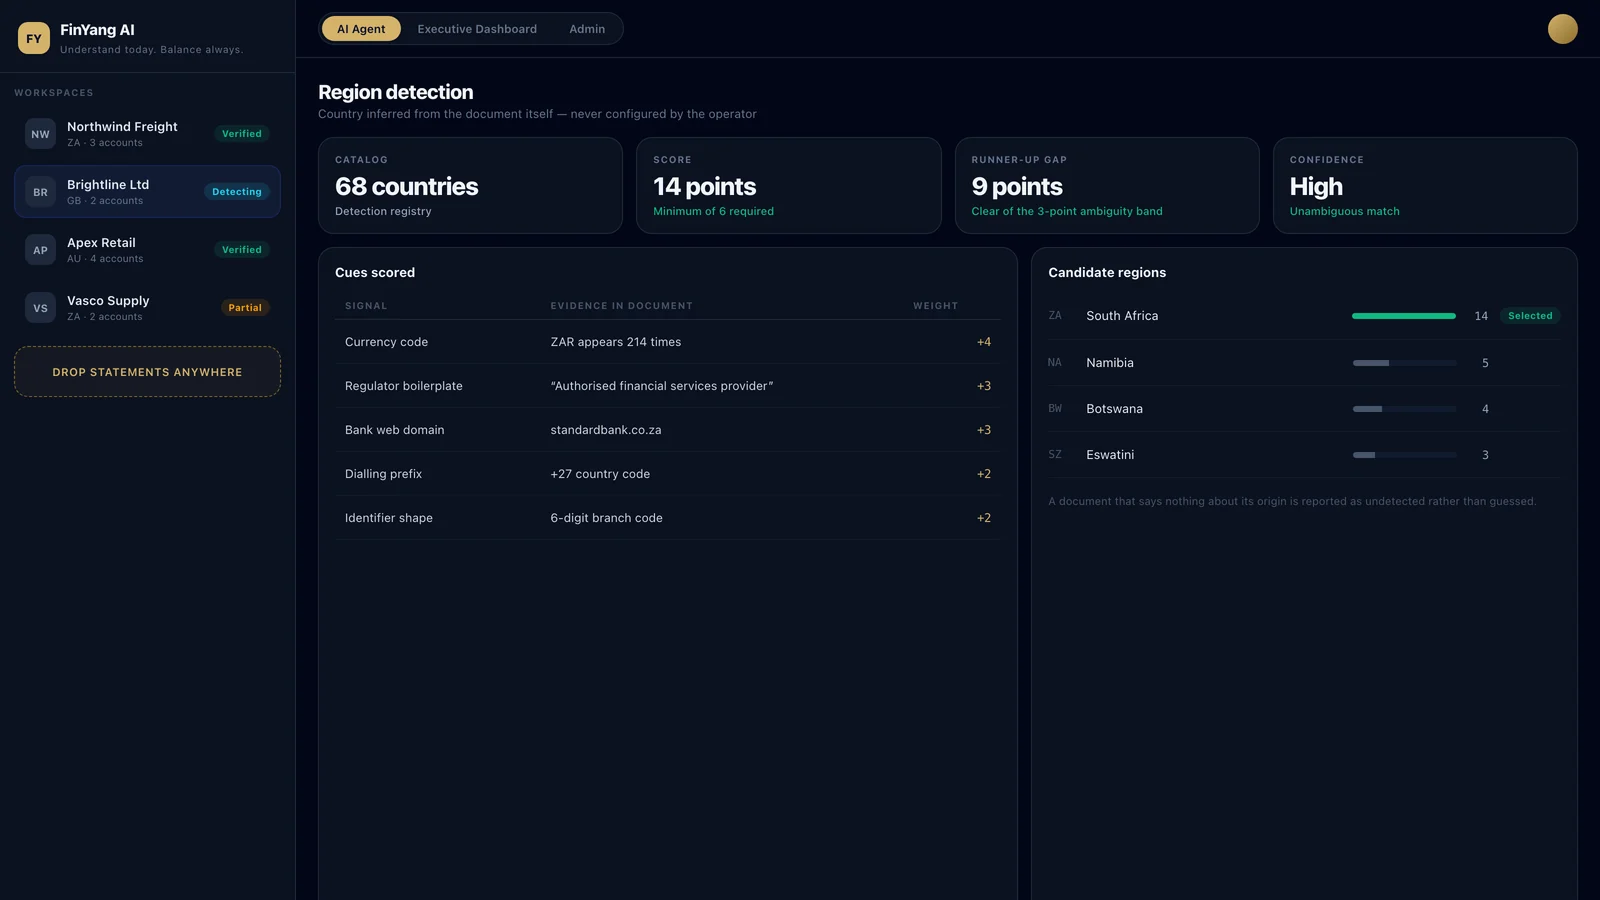Click the 14 points score card
The width and height of the screenshot is (1600, 900).
tap(788, 186)
